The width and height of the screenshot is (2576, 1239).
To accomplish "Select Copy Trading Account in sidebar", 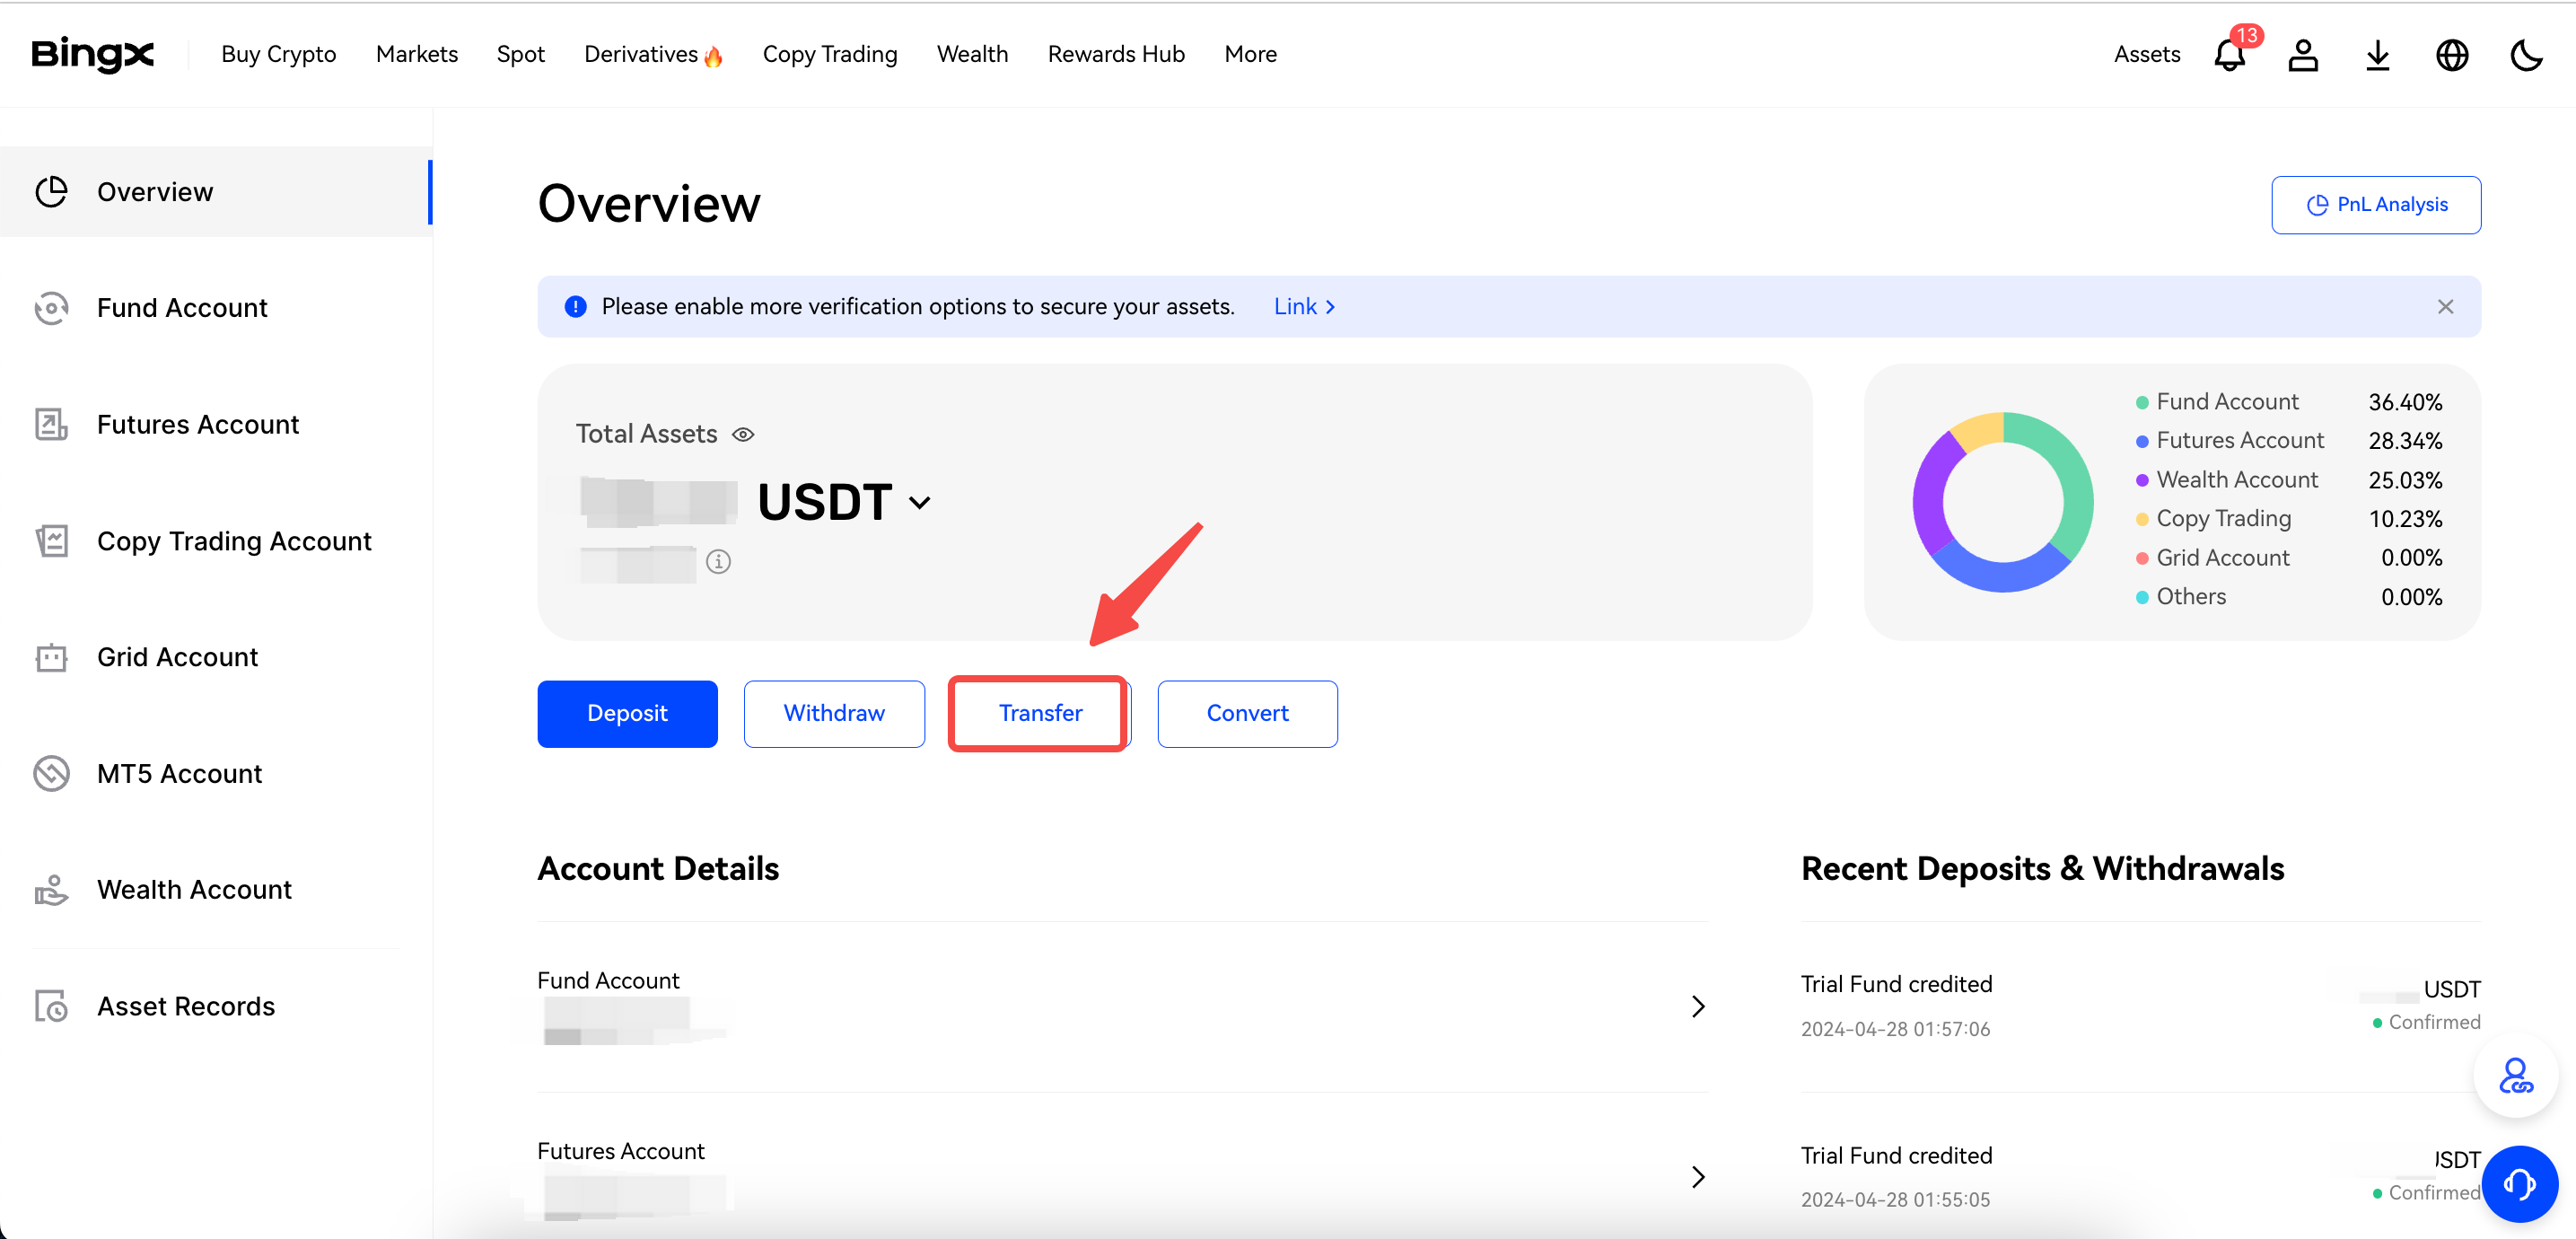I will click(216, 541).
